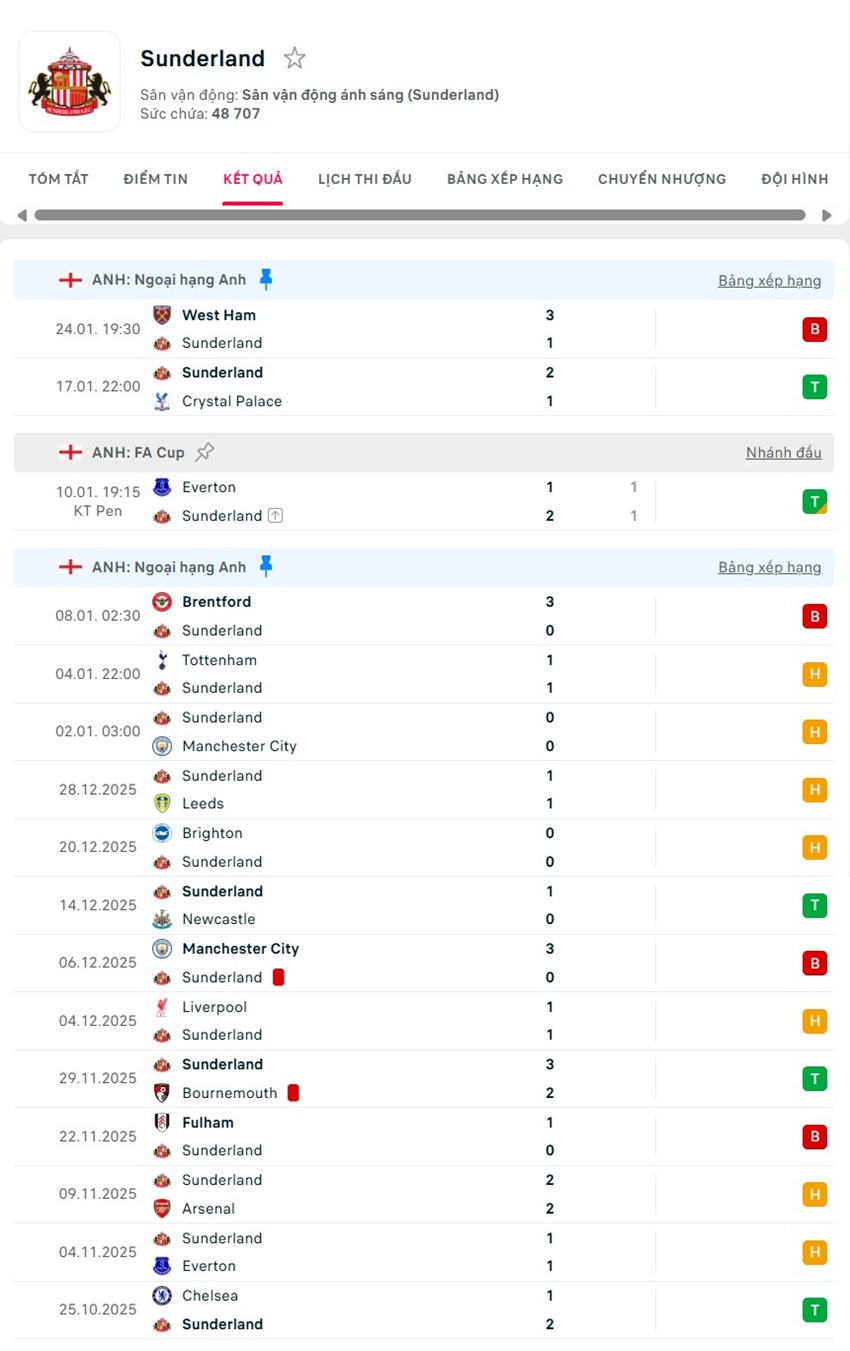Screen dimensions: 850x1351
Task: Click the right scroll arrow on the tab bar
Action: coord(827,214)
